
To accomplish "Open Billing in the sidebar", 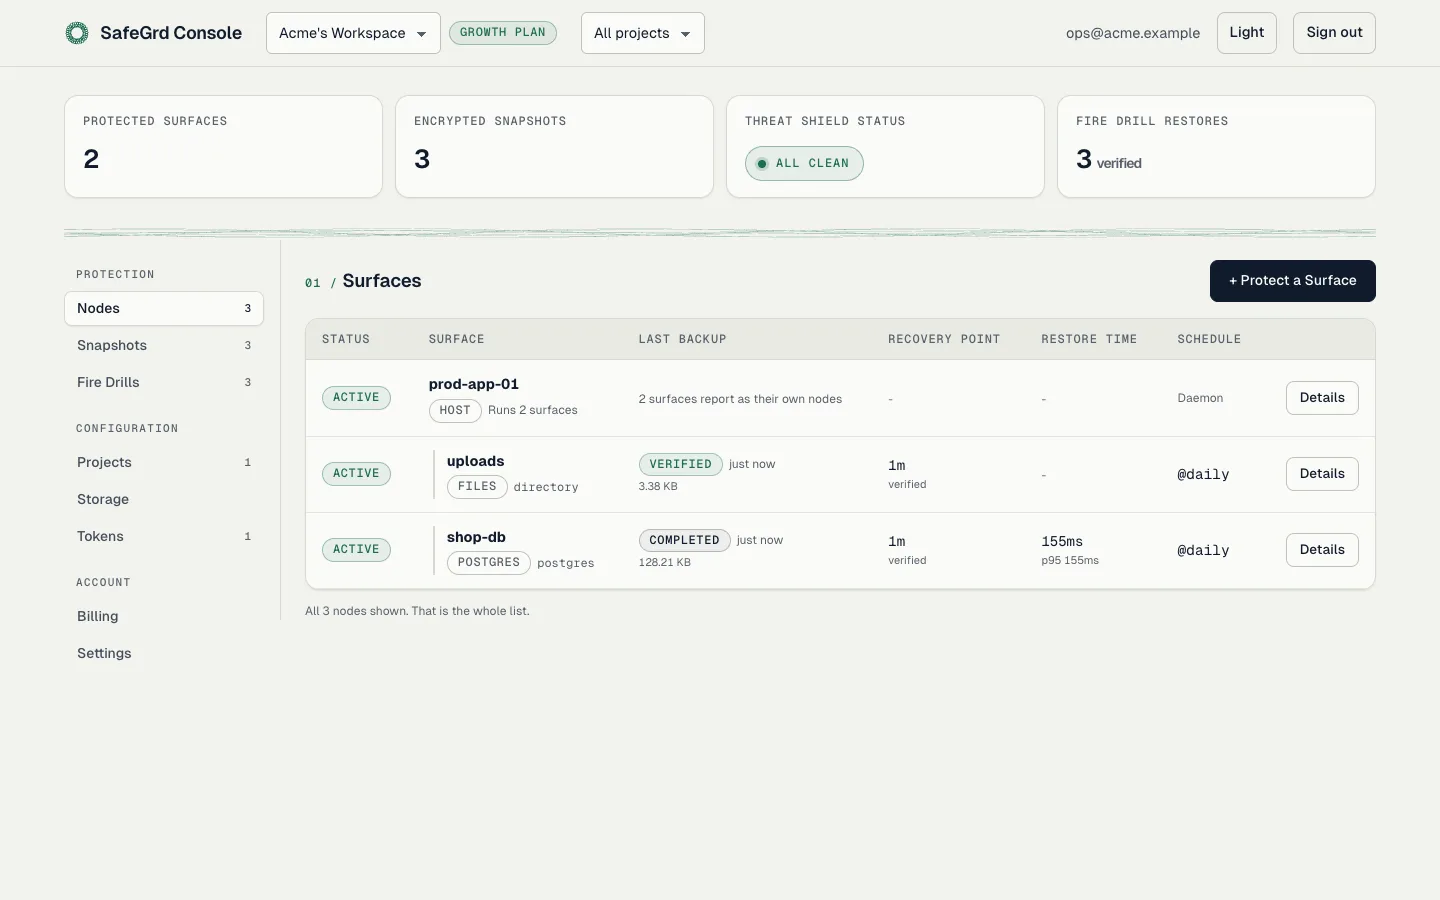I will pyautogui.click(x=164, y=616).
